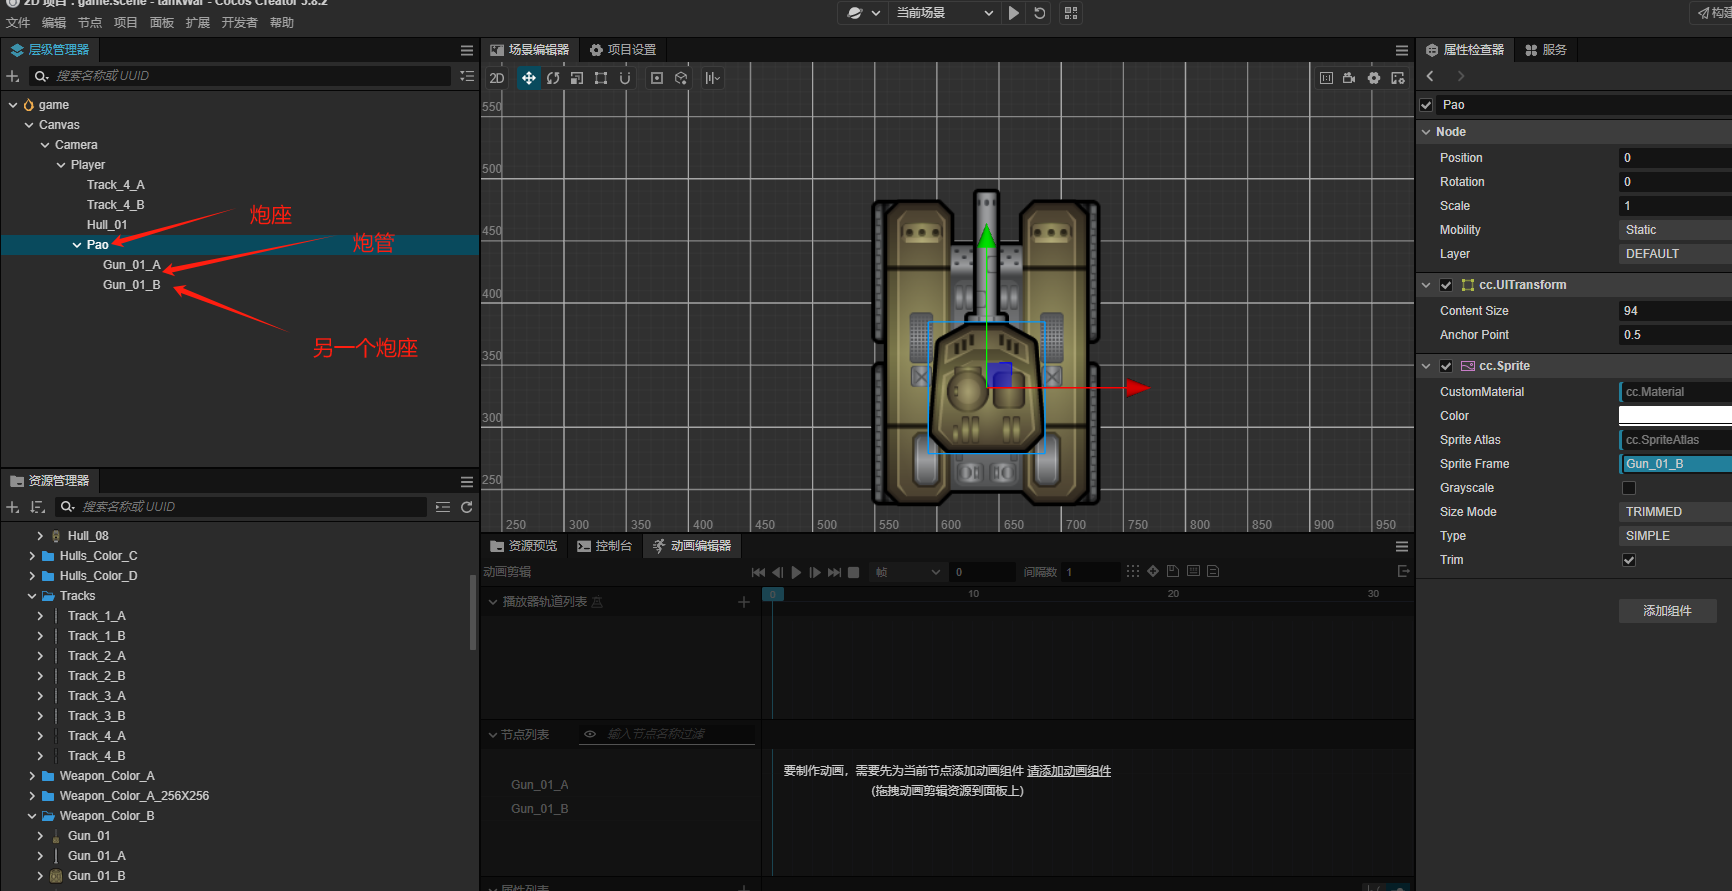Collapse the Pao node in hierarchy
Screen dimensions: 1732x891
[x=77, y=245]
